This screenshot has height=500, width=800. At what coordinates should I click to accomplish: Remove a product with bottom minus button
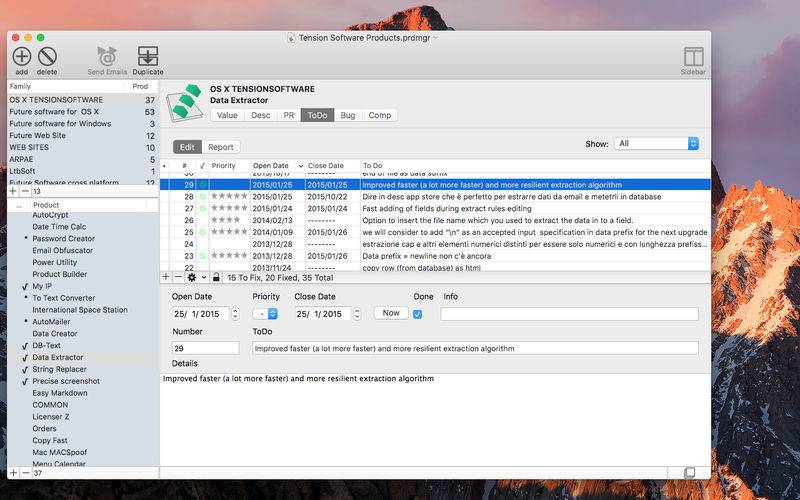coord(26,473)
